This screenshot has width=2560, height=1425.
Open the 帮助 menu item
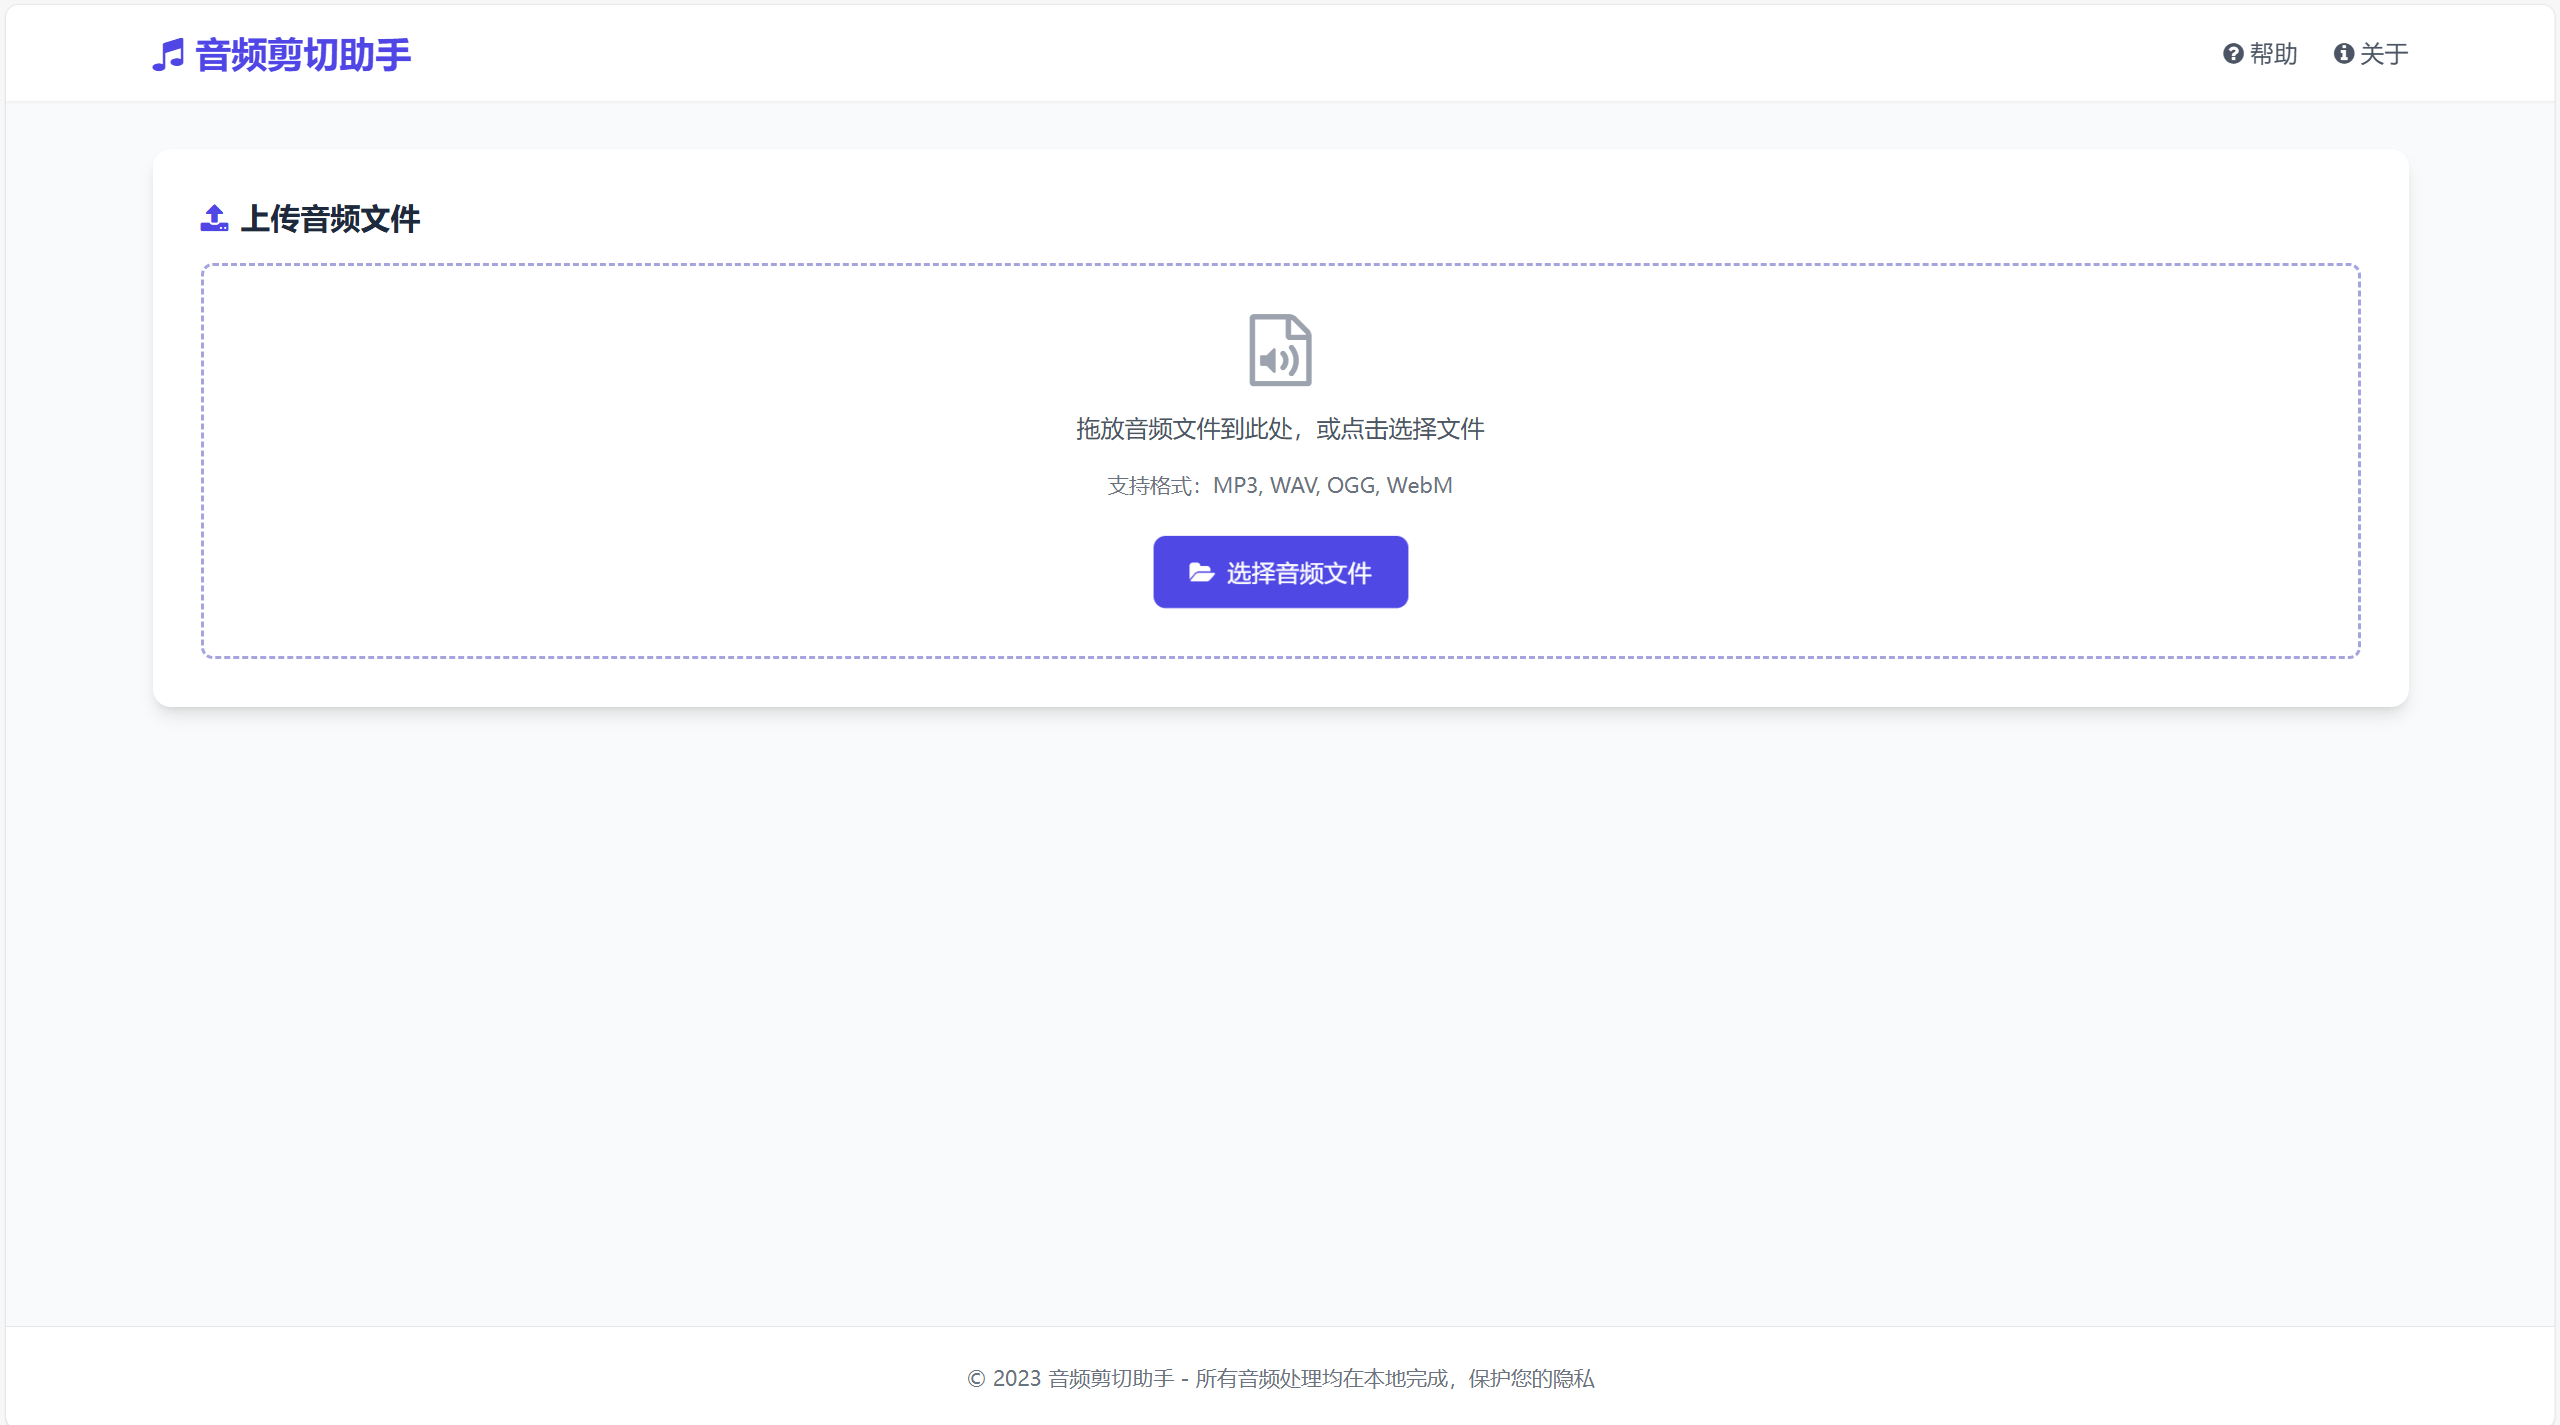(x=2261, y=54)
